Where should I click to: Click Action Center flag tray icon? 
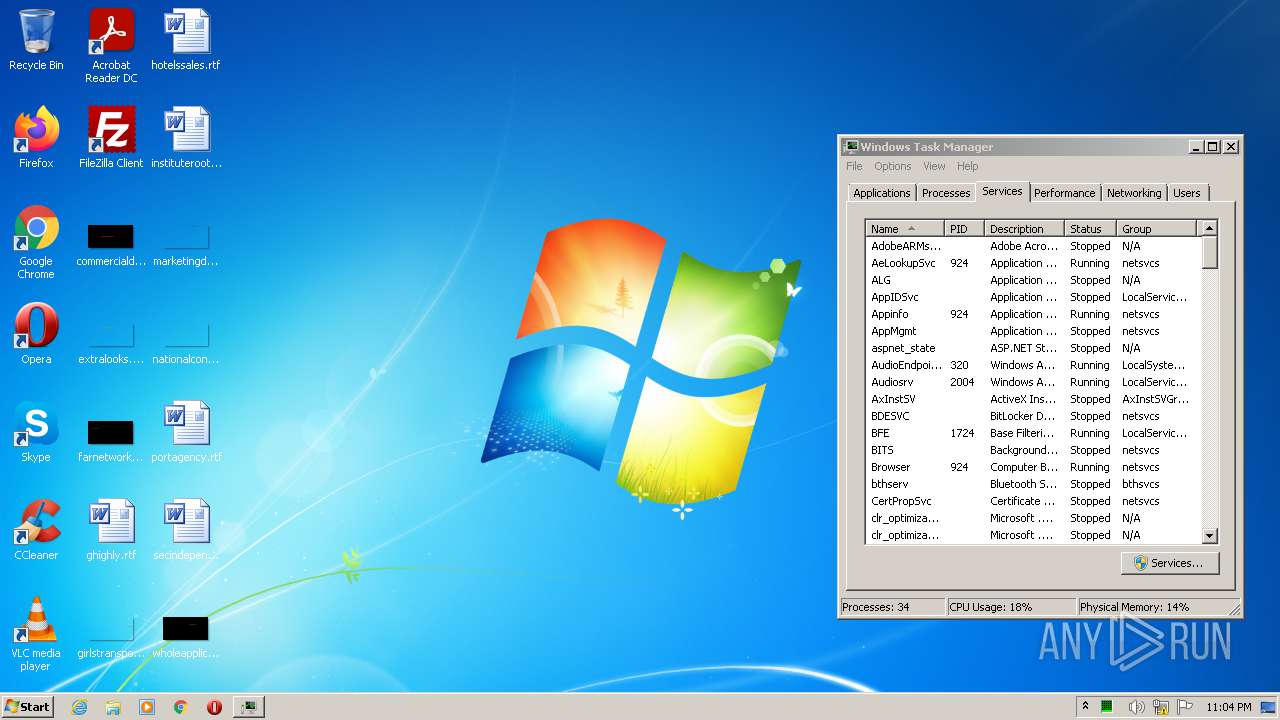pos(1185,707)
